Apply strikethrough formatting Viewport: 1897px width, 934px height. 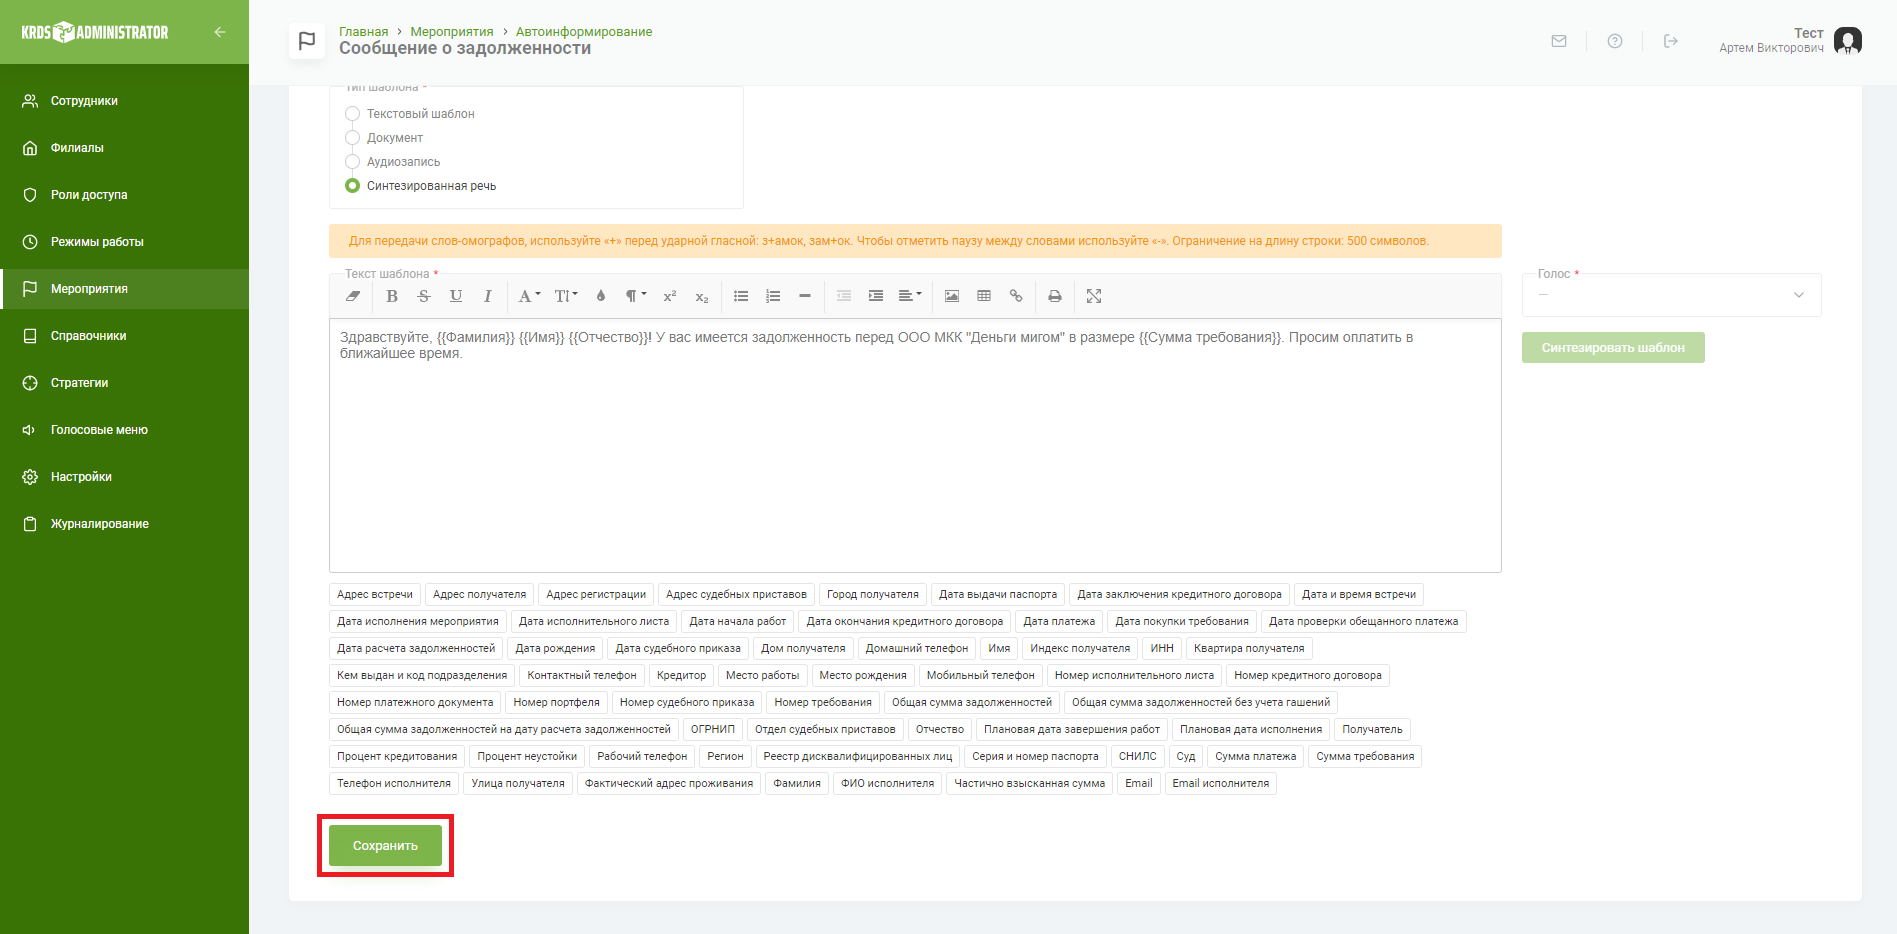(x=424, y=296)
